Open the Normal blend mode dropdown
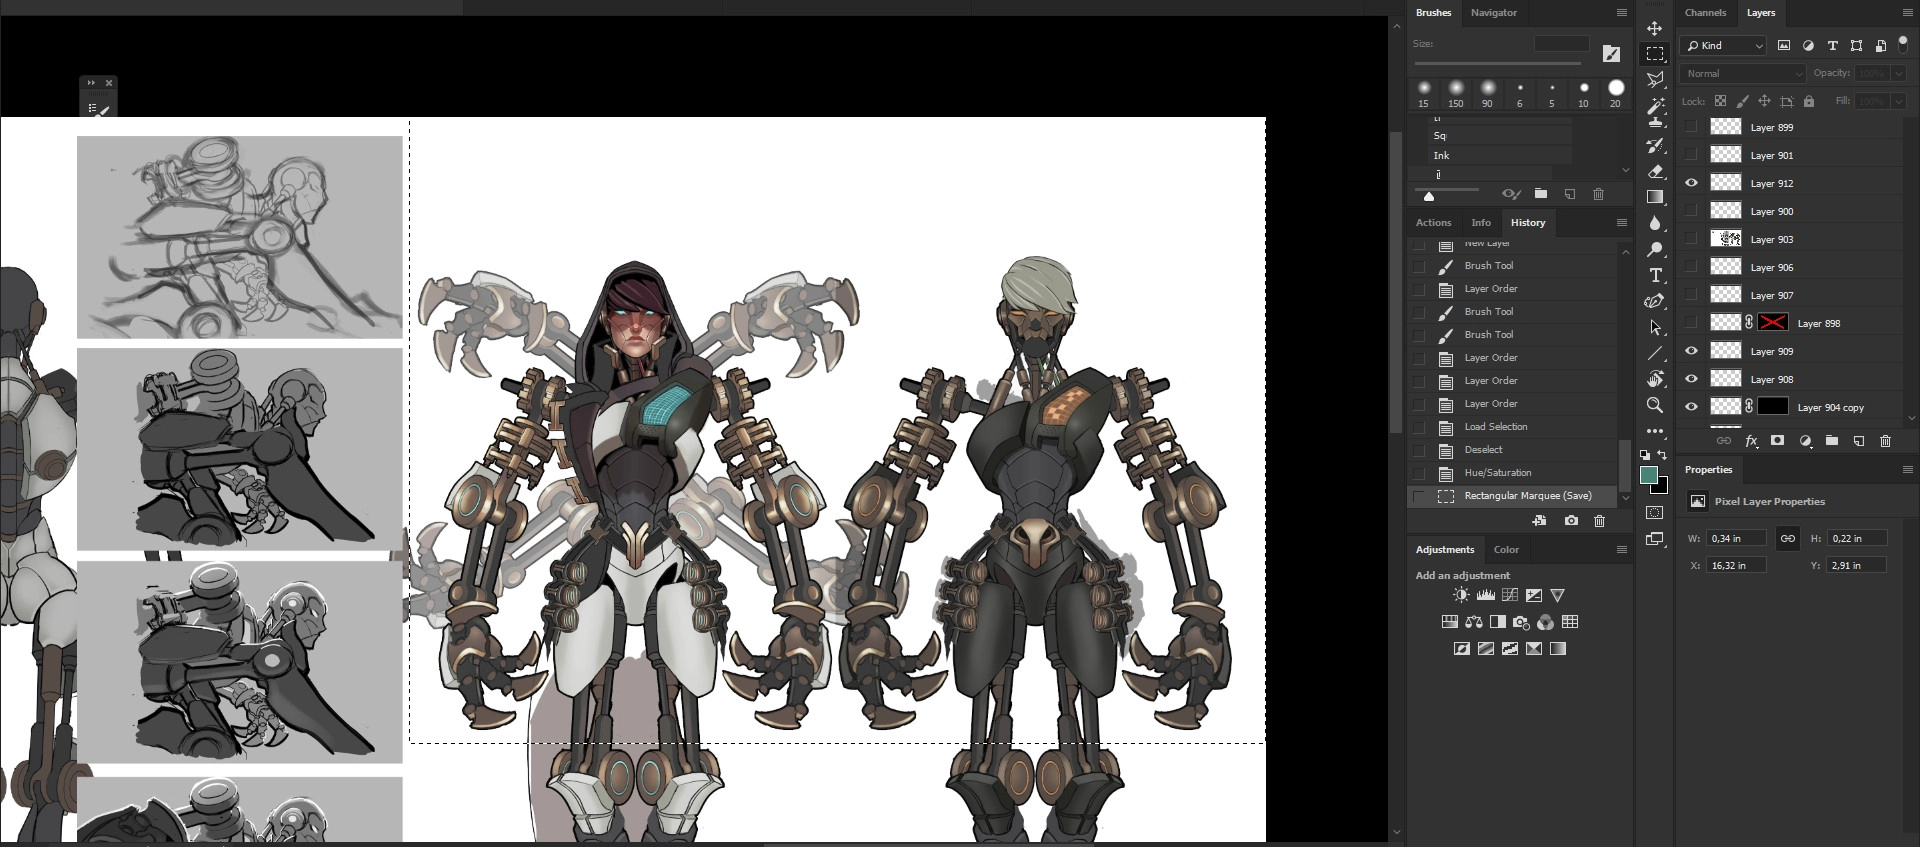The image size is (1920, 847). pyautogui.click(x=1743, y=74)
